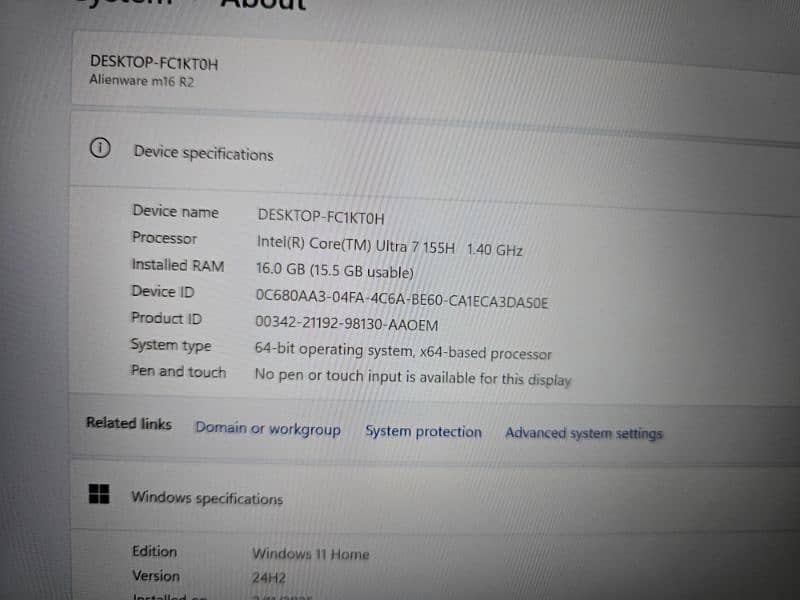Click the Installed RAM label
This screenshot has height=600, width=800.
click(x=178, y=265)
